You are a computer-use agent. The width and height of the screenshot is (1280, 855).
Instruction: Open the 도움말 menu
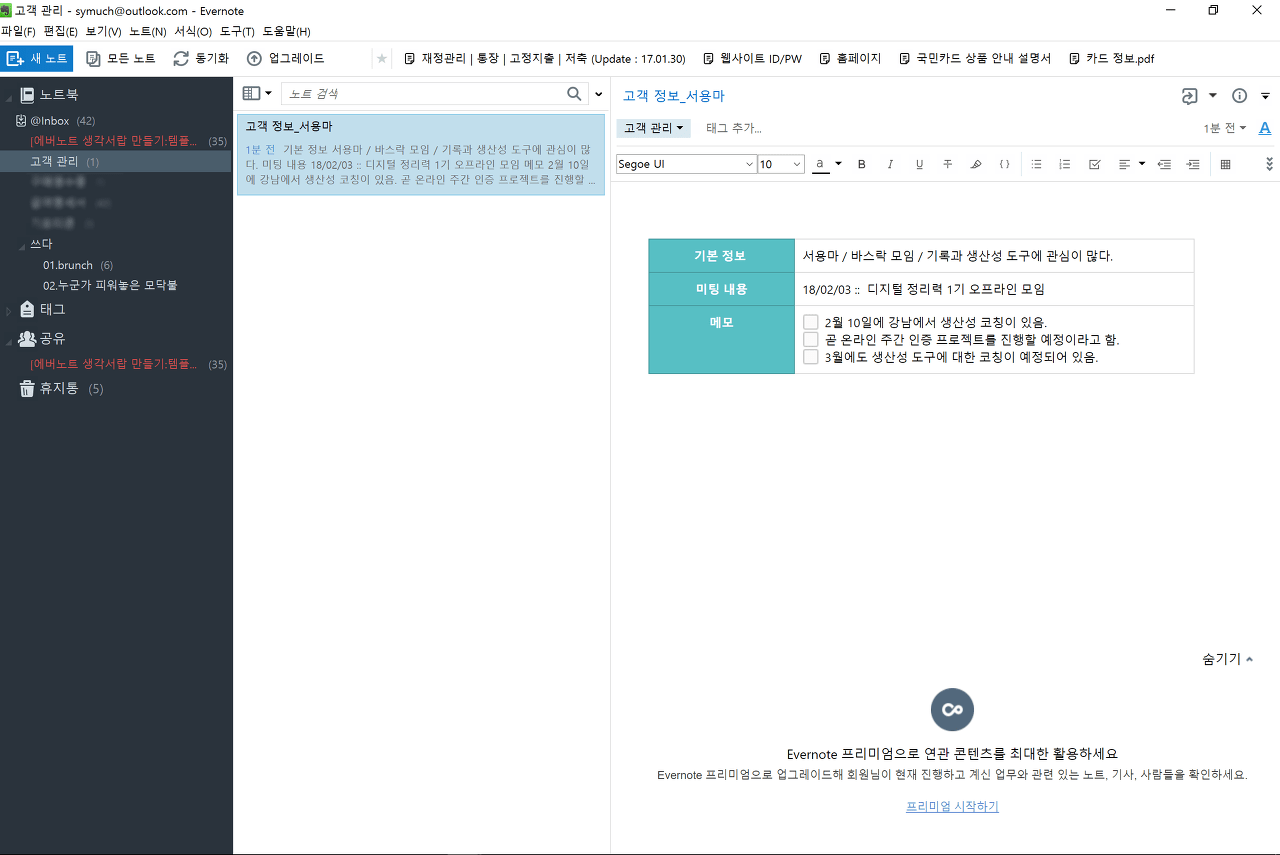(286, 31)
